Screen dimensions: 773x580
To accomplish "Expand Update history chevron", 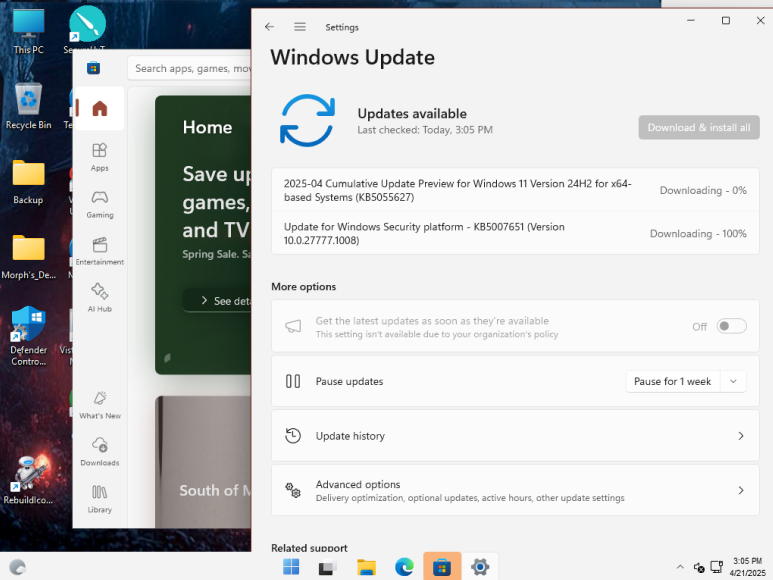I will point(740,436).
